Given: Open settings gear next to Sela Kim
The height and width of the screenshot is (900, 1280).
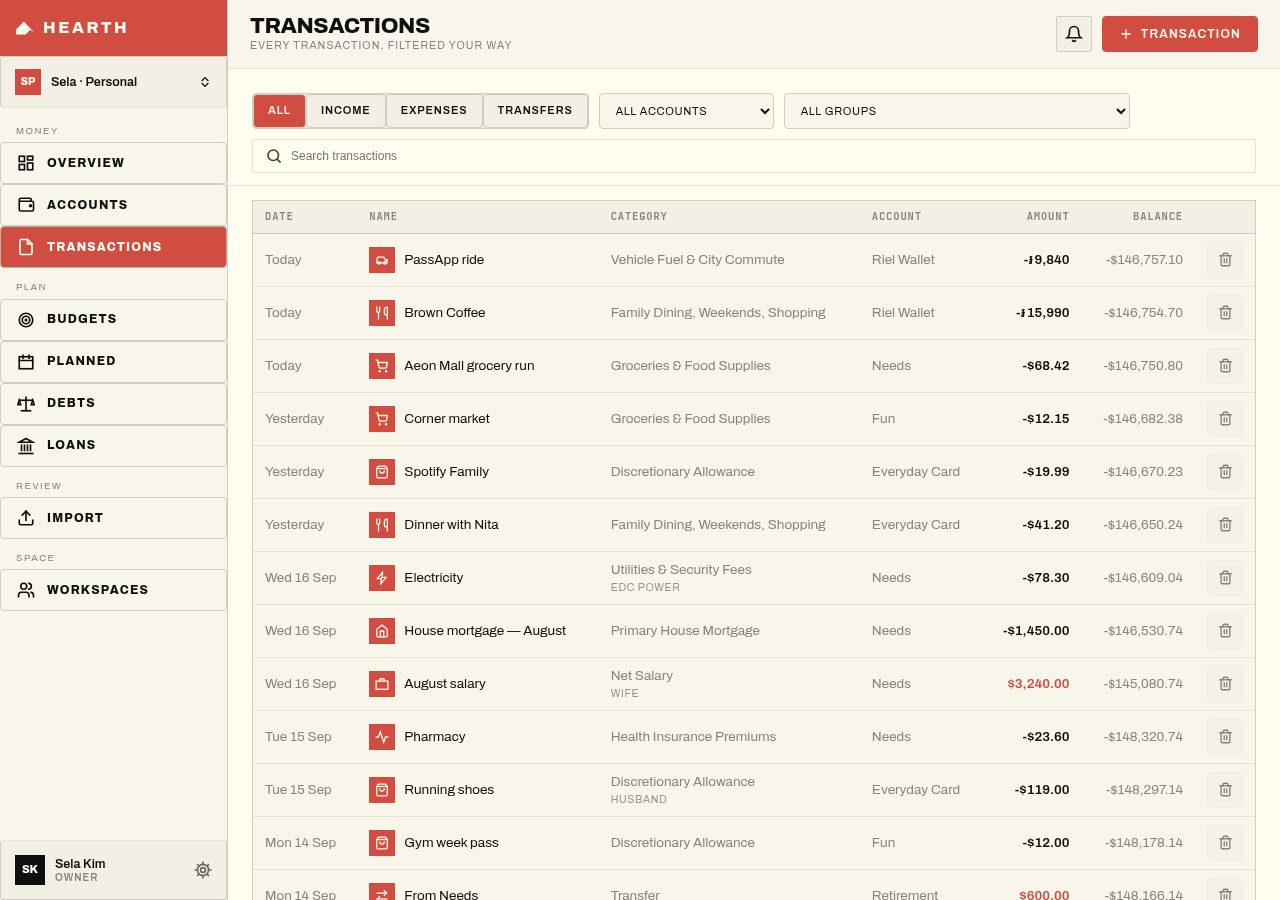Looking at the screenshot, I should click(203, 870).
